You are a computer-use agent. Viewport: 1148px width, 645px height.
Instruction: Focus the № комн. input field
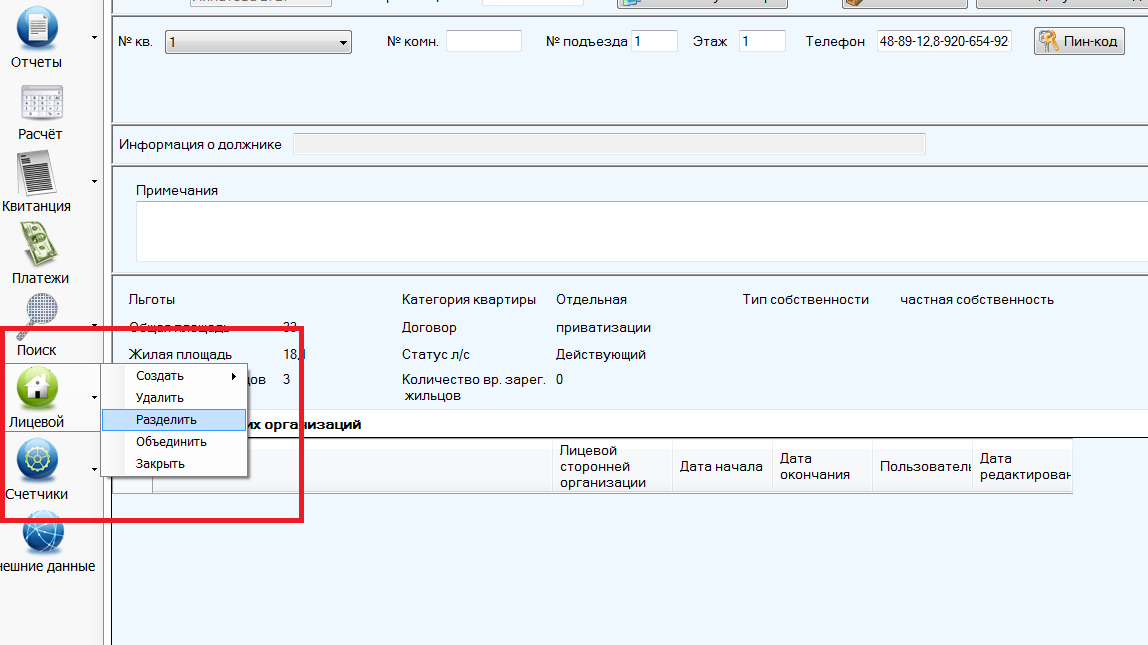click(x=483, y=42)
